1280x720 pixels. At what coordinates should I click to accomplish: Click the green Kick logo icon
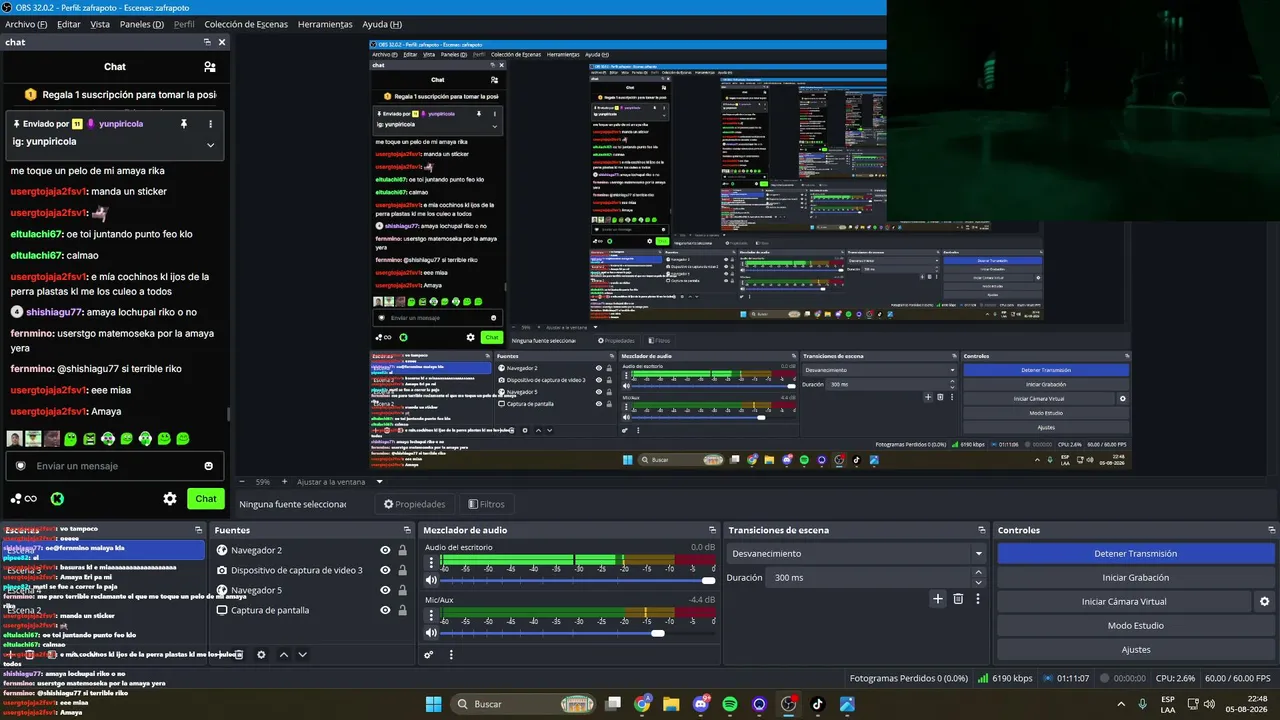58,498
